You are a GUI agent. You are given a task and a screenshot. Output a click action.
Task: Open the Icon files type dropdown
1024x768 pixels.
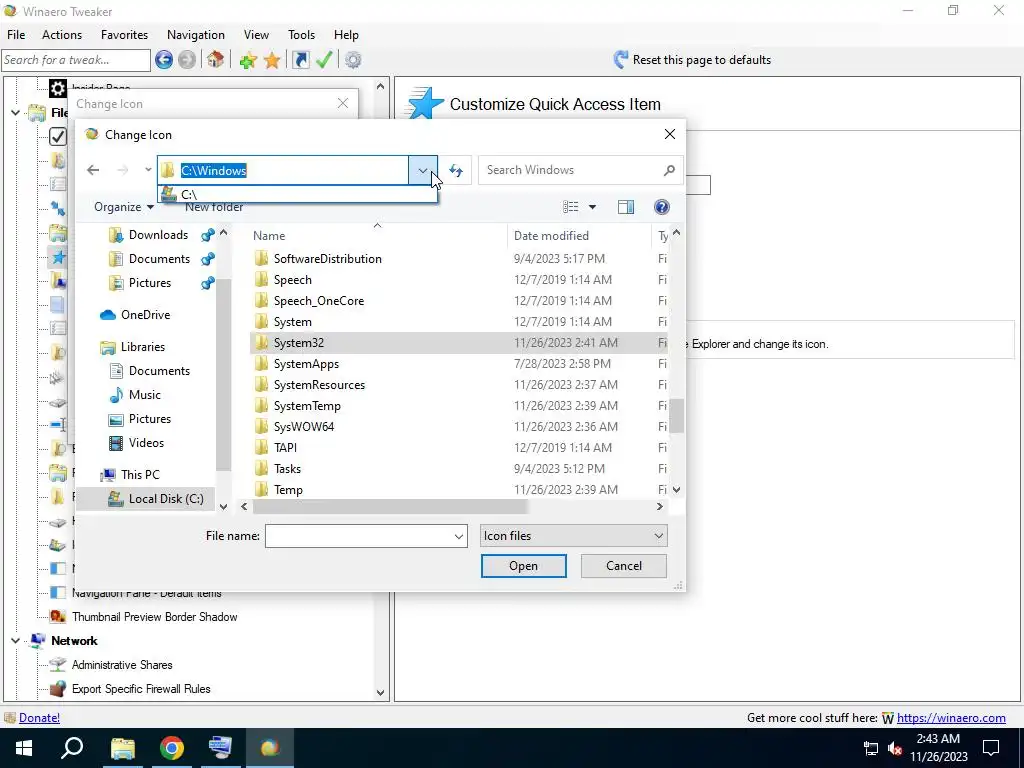573,536
